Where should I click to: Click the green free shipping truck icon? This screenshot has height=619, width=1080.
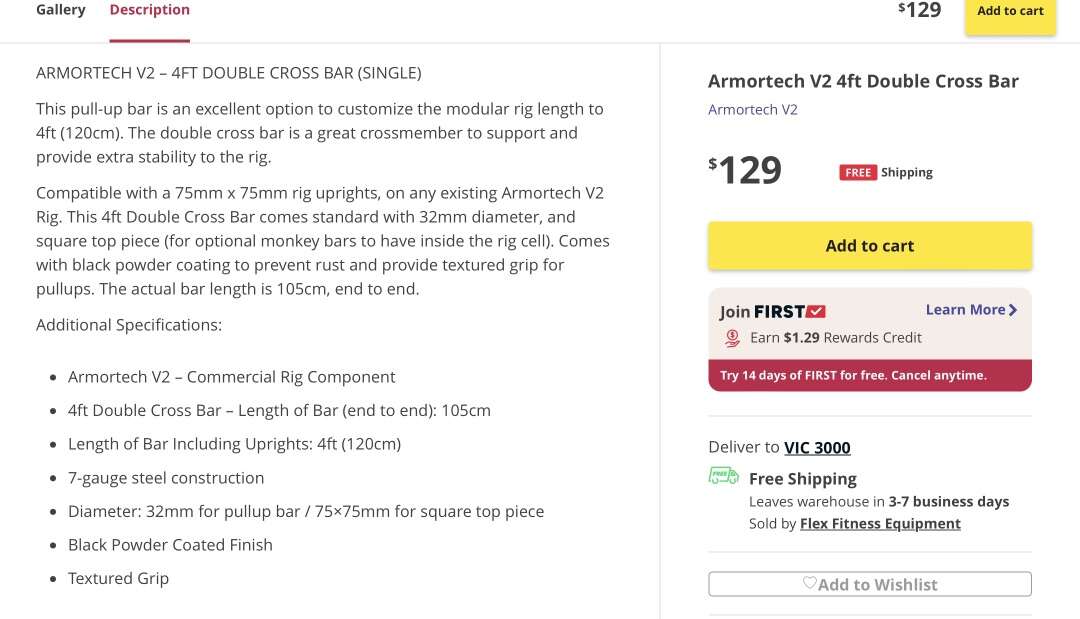(x=723, y=476)
